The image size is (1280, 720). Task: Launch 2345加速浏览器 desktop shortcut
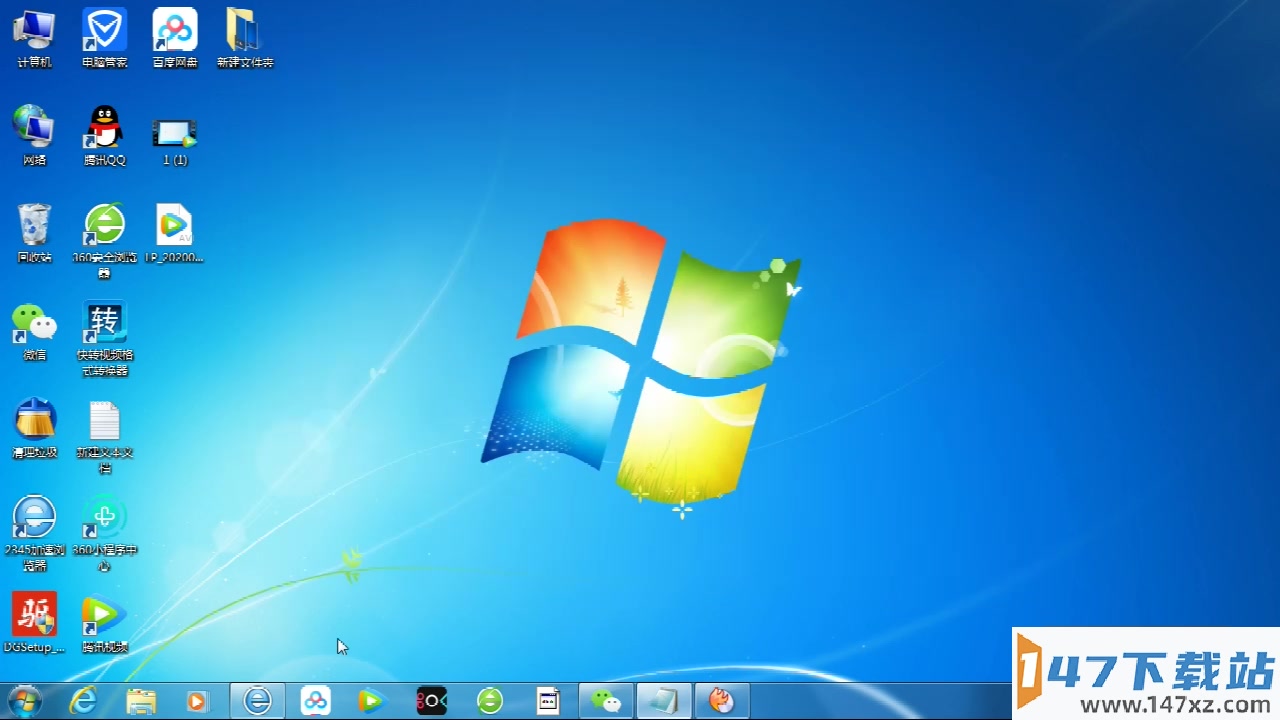click(34, 533)
